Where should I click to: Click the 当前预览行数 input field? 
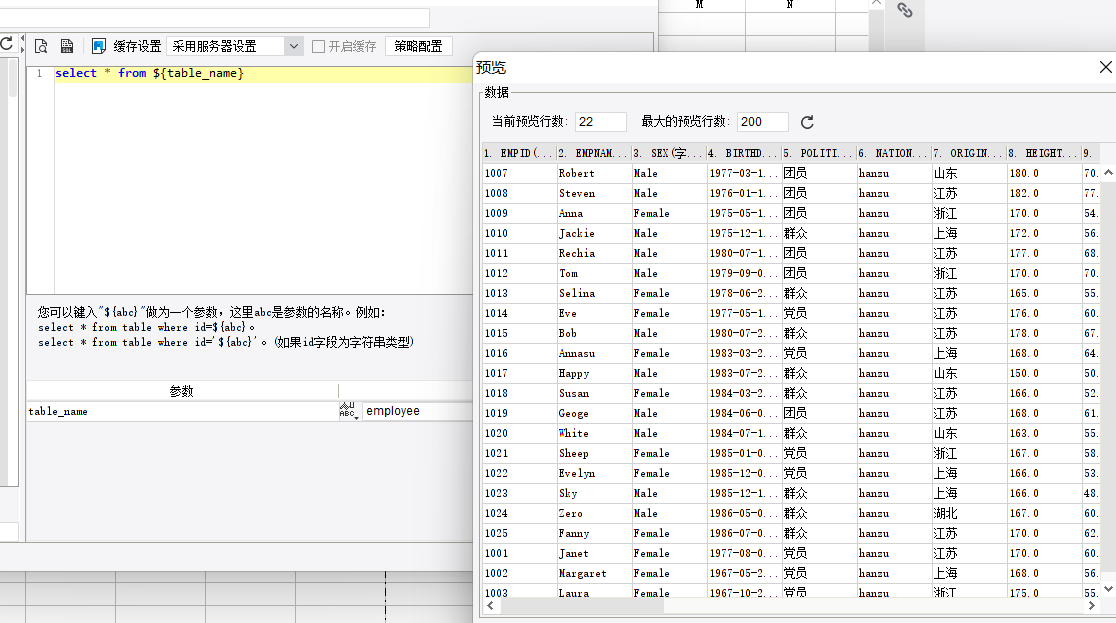click(x=601, y=122)
